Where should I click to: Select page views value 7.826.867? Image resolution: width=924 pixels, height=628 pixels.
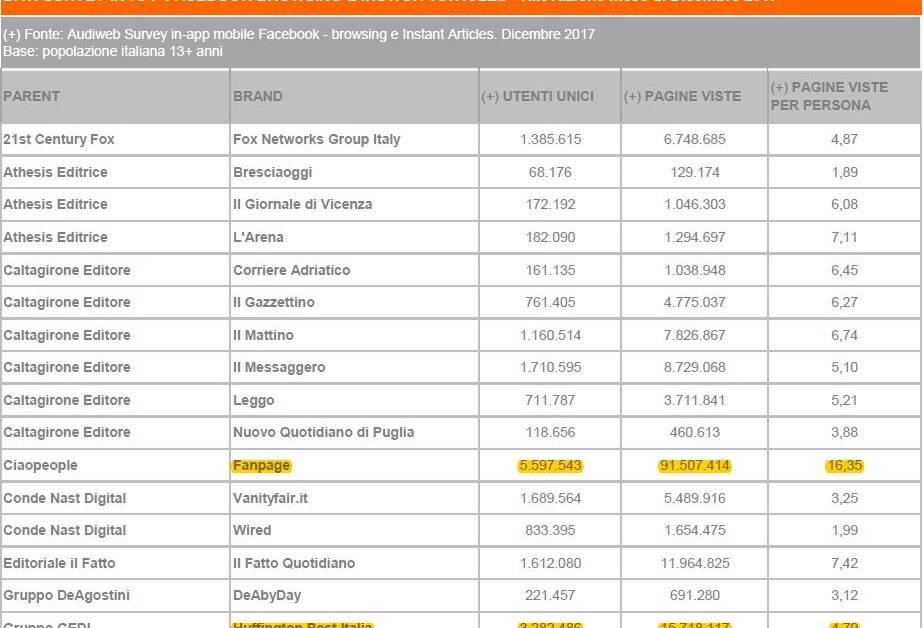695,335
